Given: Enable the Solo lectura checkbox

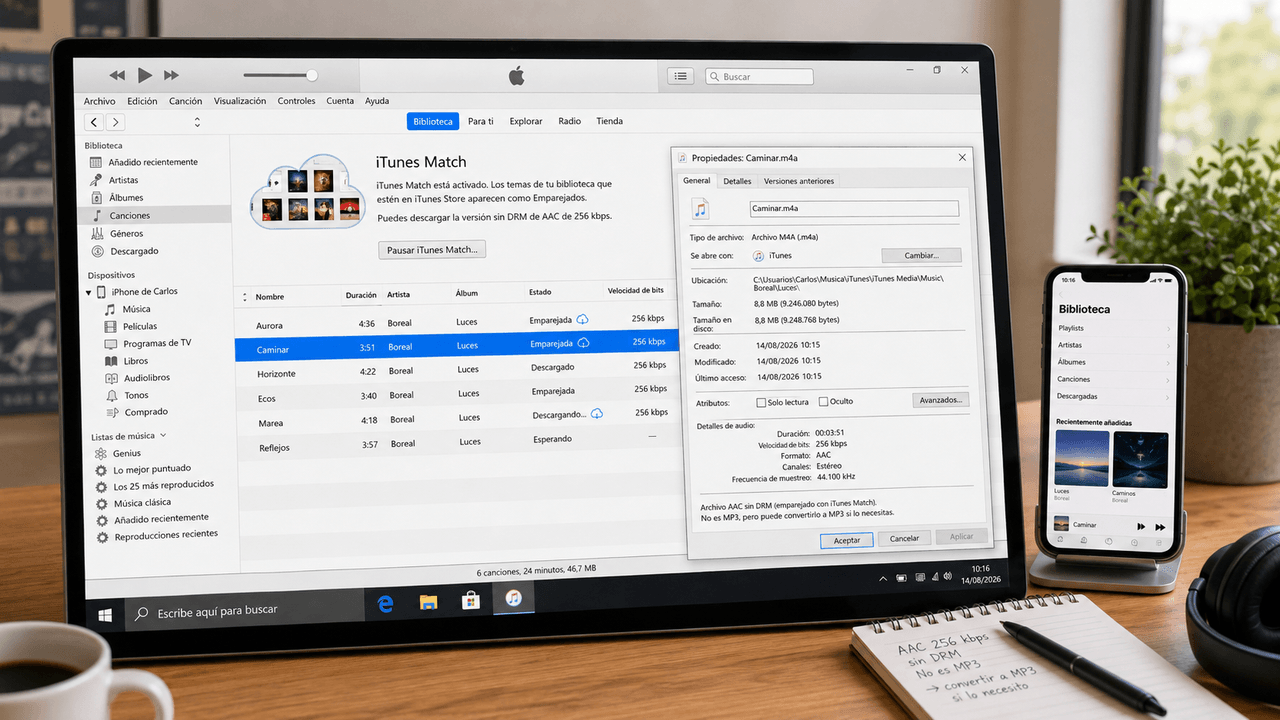Looking at the screenshot, I should coord(761,402).
